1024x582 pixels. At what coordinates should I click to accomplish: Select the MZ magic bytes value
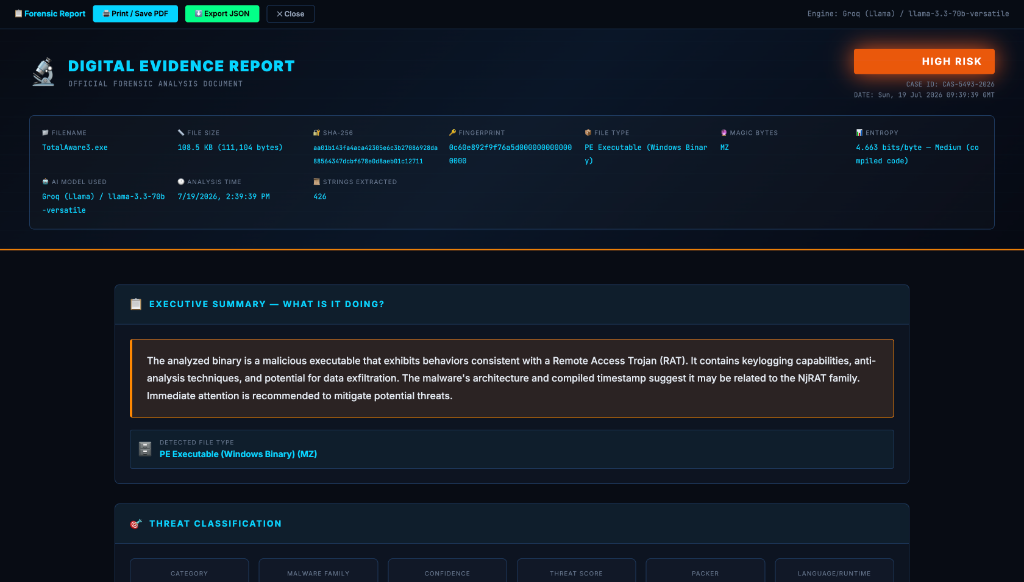(x=724, y=148)
